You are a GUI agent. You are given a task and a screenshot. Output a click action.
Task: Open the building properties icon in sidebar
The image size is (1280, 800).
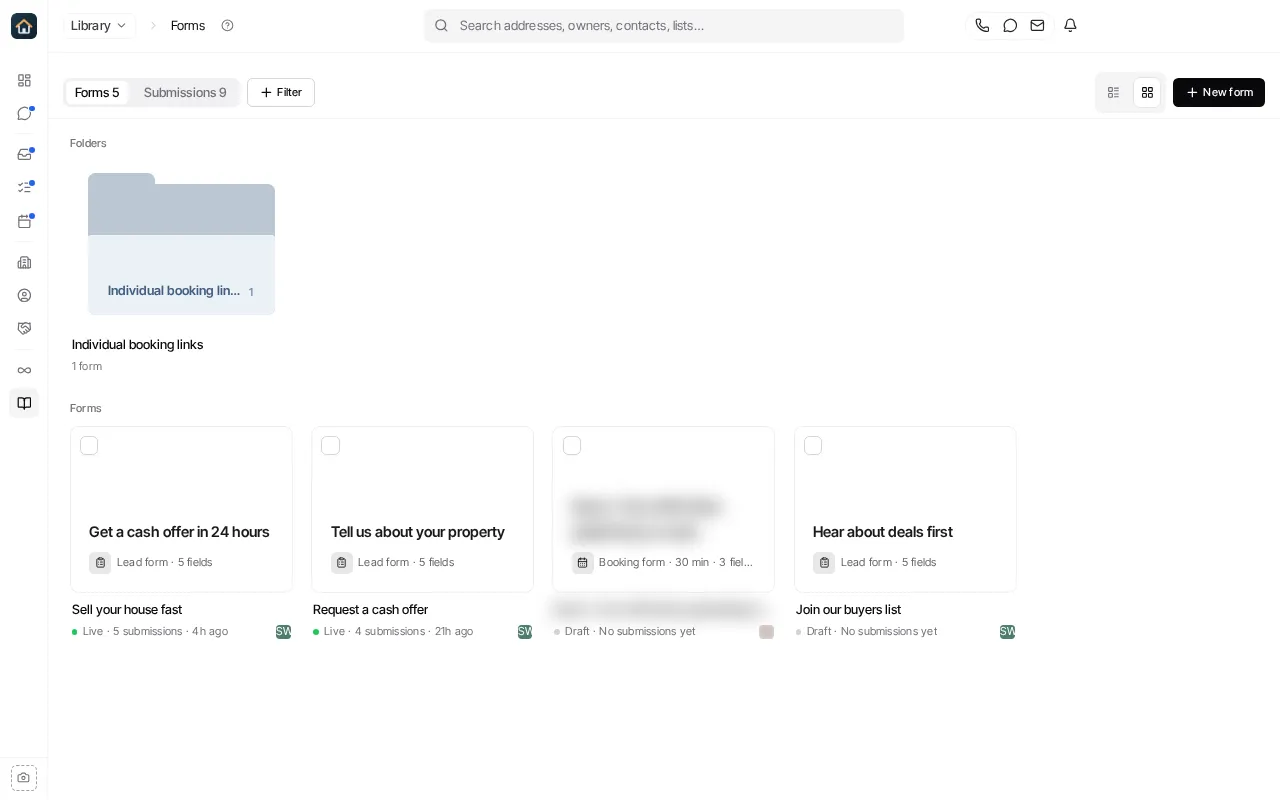coord(24,262)
